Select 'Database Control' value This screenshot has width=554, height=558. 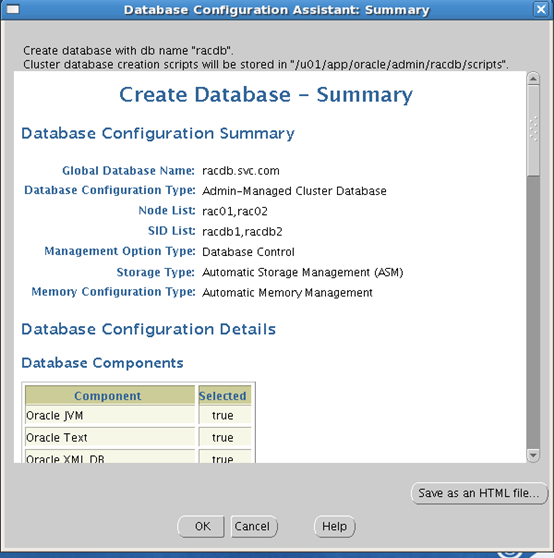point(248,252)
